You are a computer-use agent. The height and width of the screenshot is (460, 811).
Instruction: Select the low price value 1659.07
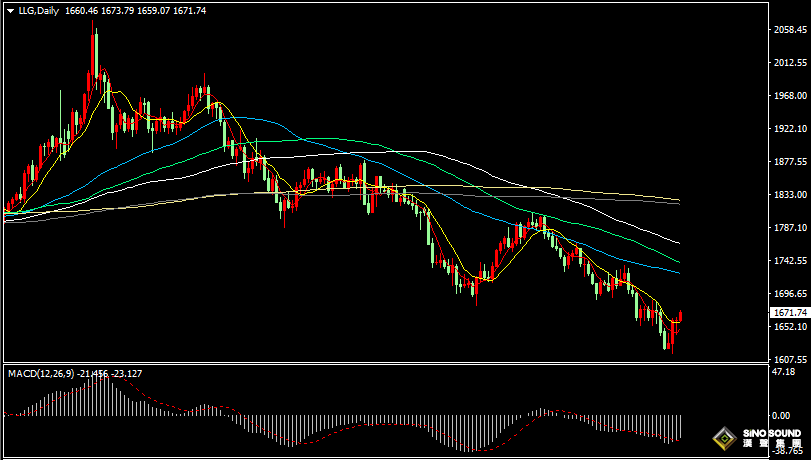[x=153, y=10]
